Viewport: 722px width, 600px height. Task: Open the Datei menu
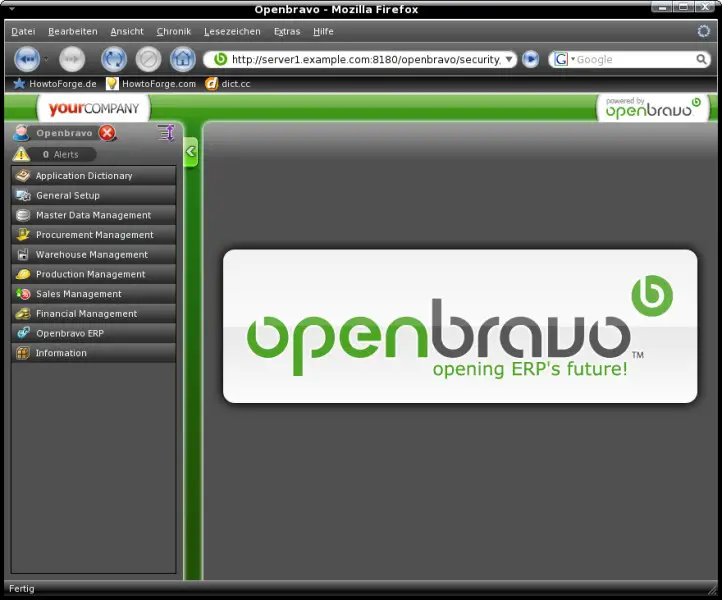(x=23, y=31)
